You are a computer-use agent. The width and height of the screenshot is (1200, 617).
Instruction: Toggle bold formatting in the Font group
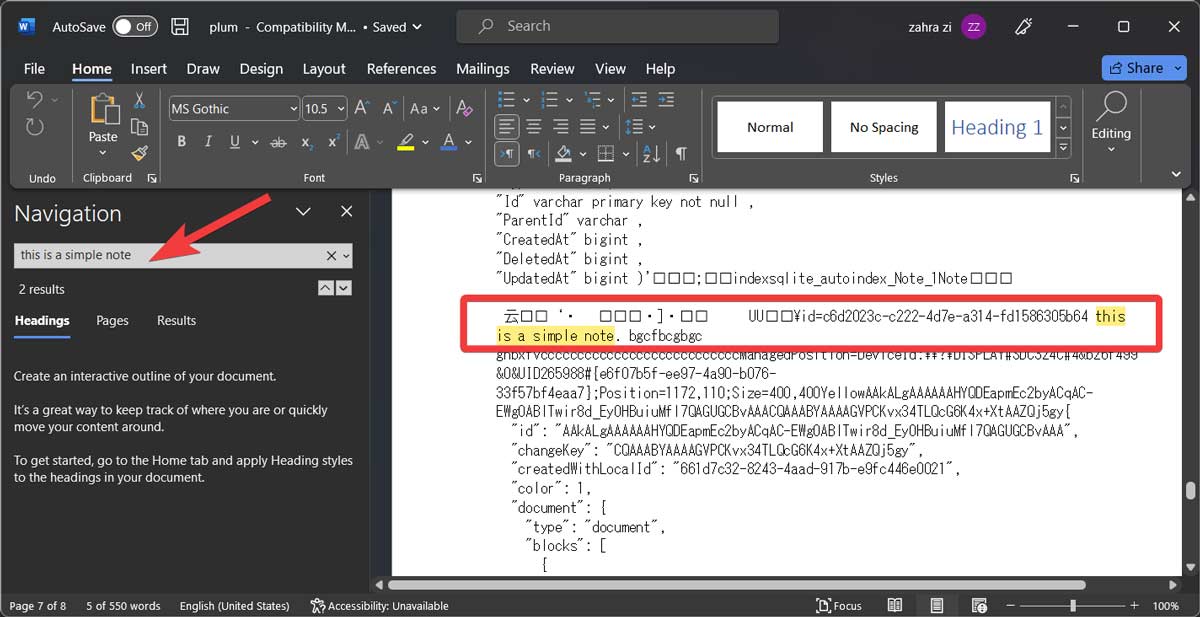pos(182,141)
